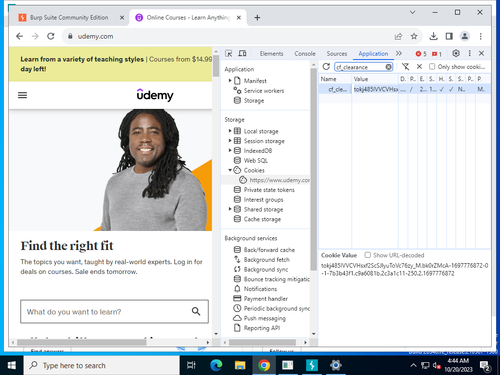Click the Udemy hamburger menu icon

click(x=22, y=95)
